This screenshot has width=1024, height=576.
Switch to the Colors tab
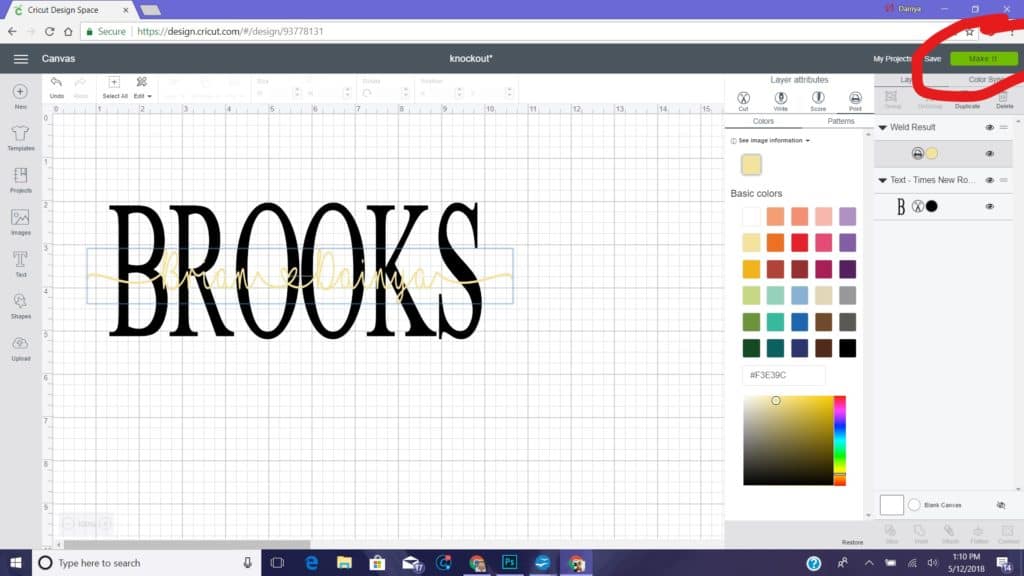point(763,121)
